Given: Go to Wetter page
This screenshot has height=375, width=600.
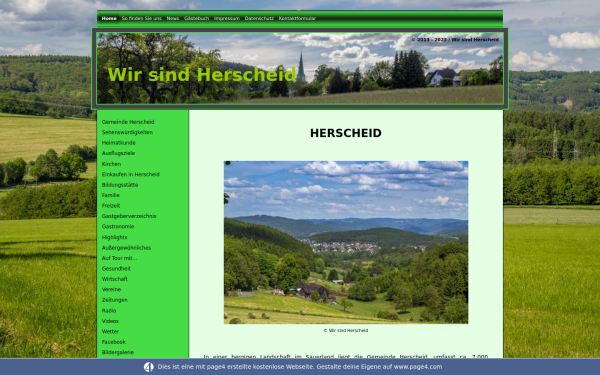Looking at the screenshot, I should (x=110, y=331).
